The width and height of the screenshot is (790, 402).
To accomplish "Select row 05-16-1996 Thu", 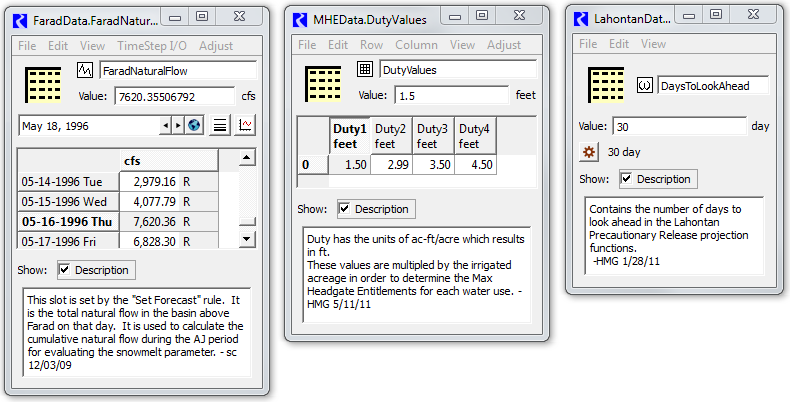I will (x=69, y=222).
